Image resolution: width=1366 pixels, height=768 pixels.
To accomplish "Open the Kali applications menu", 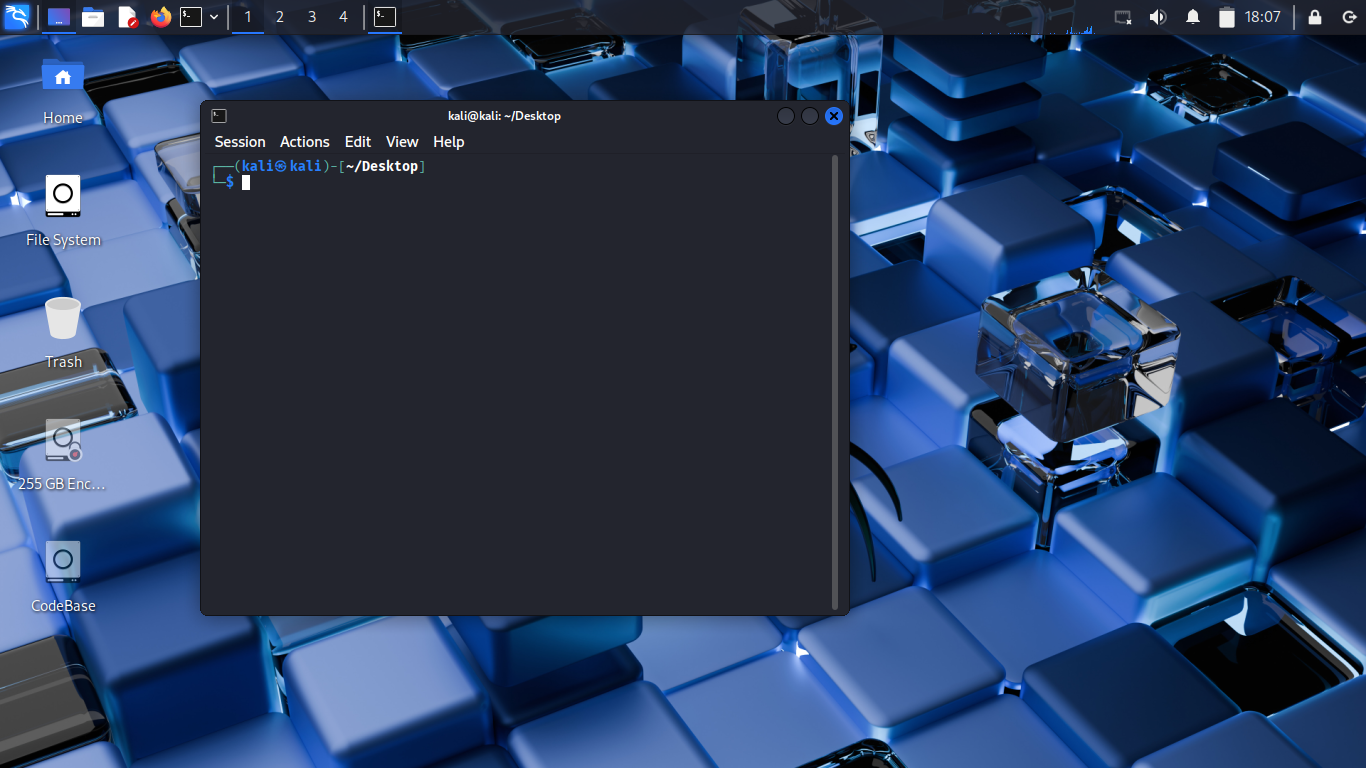I will [17, 17].
